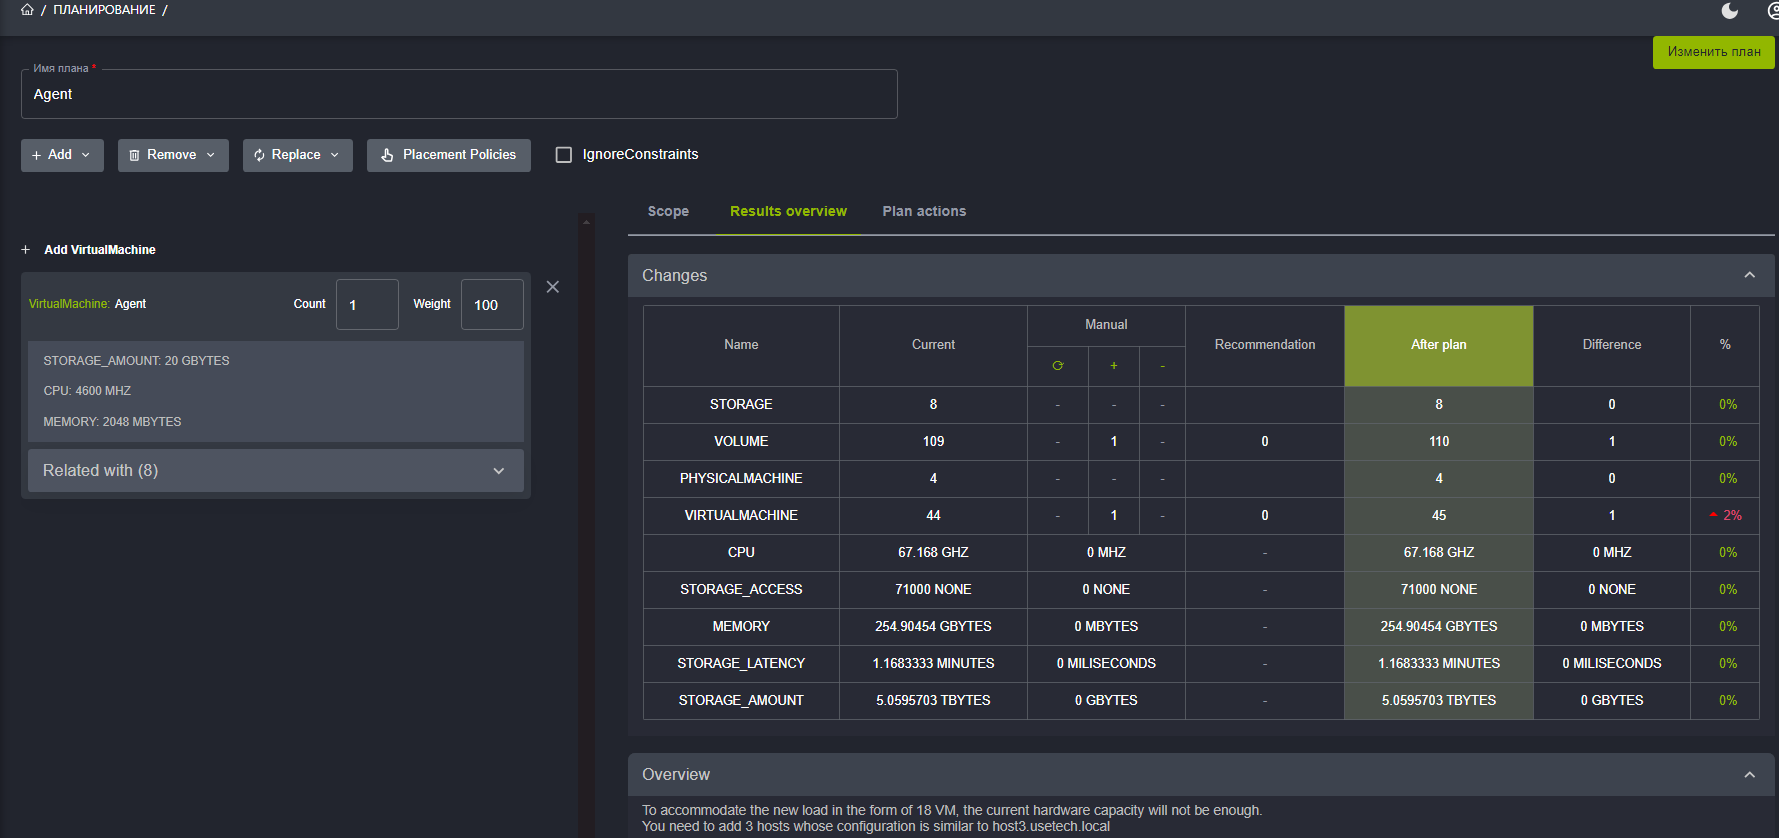Click the Recommendation column header
This screenshot has width=1779, height=838.
click(1265, 345)
